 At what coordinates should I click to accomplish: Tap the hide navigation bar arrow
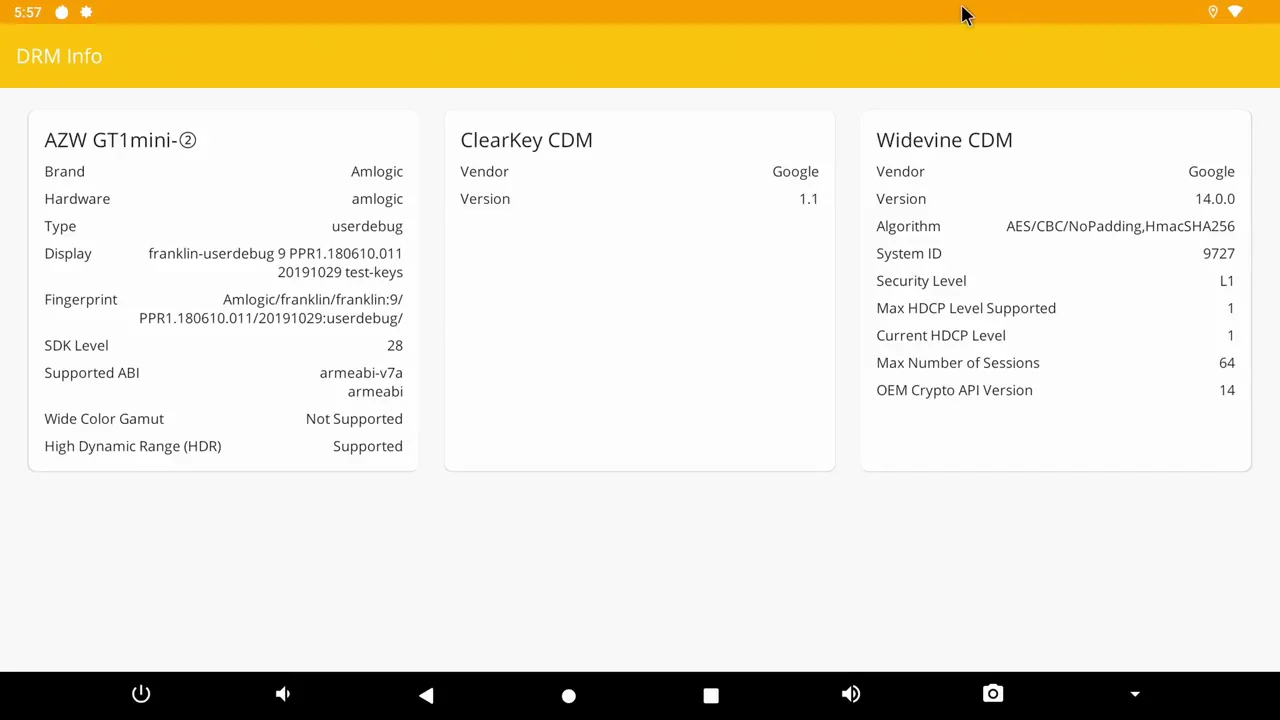click(1135, 694)
